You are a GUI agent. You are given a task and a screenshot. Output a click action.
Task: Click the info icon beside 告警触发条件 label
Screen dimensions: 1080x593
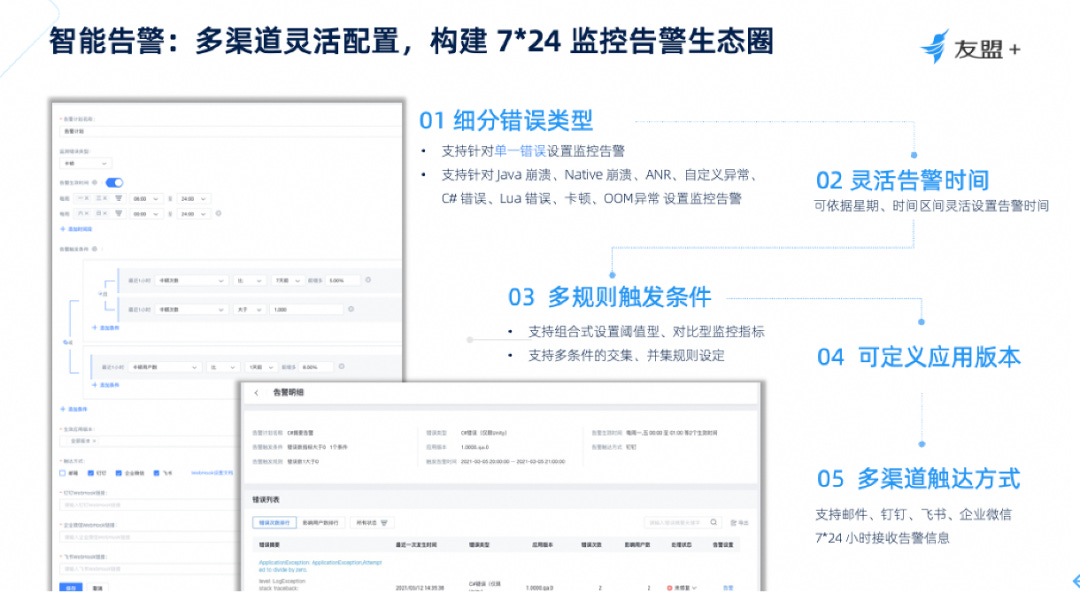click(x=94, y=249)
